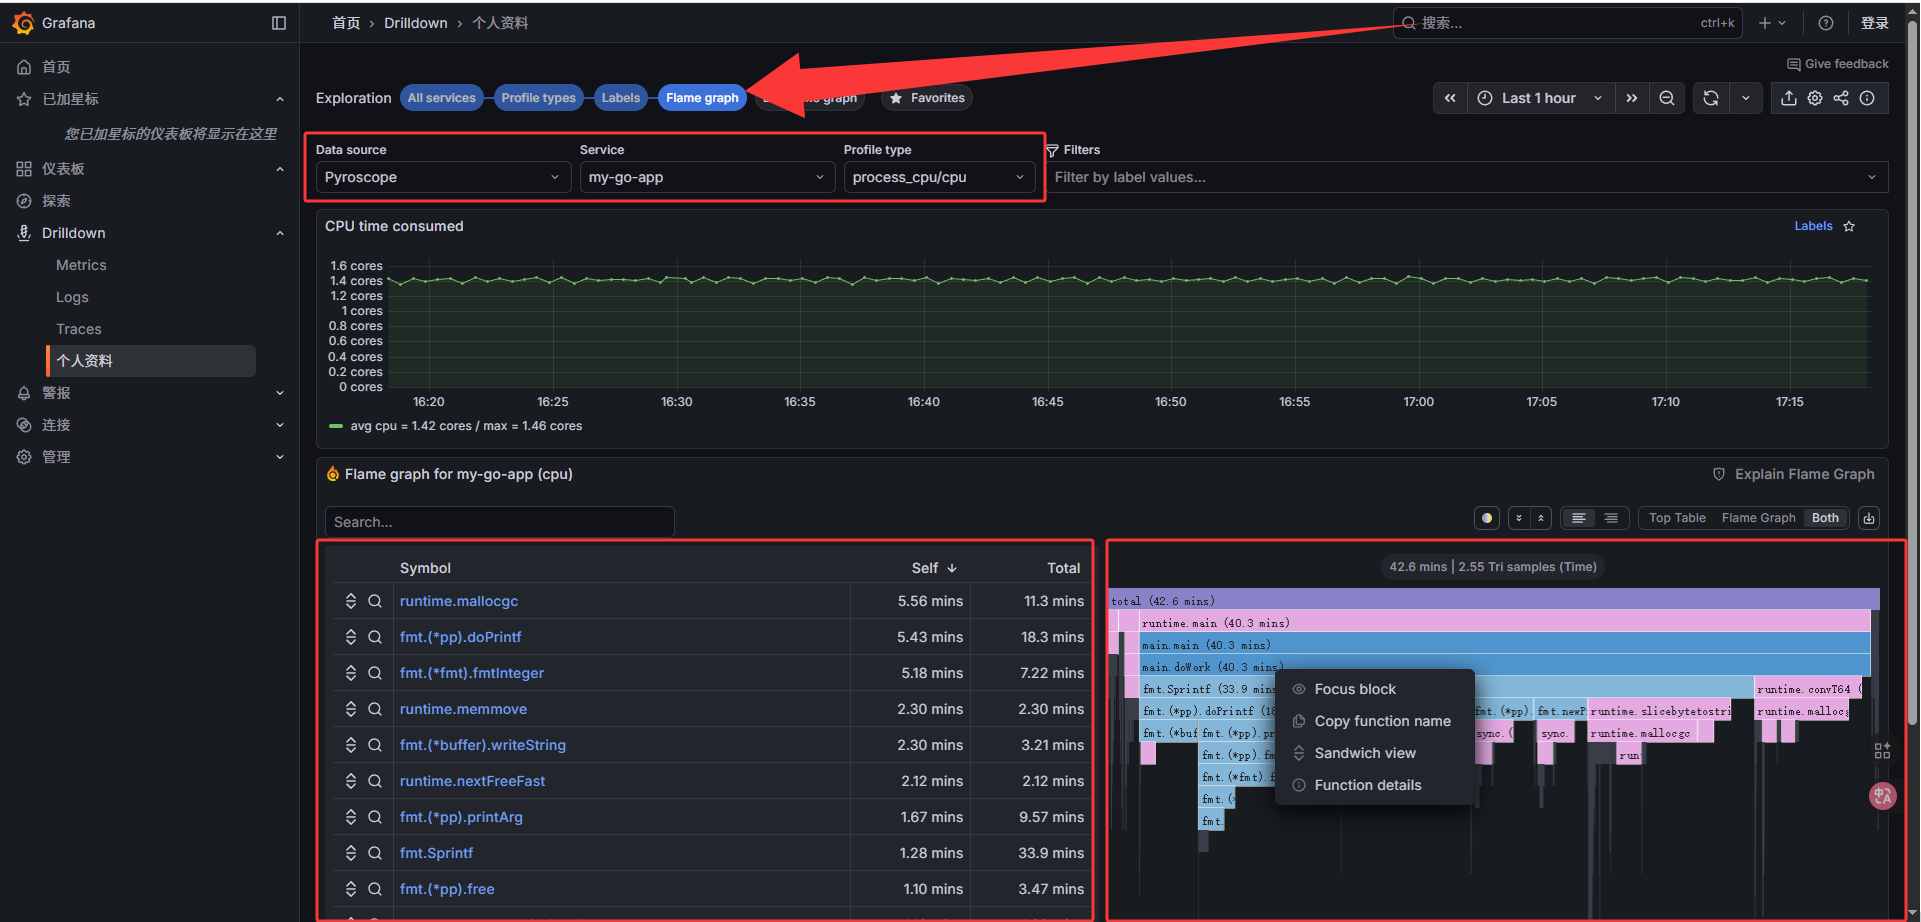The width and height of the screenshot is (1921, 922).
Task: Click the refresh icon in the toolbar
Action: click(1711, 98)
